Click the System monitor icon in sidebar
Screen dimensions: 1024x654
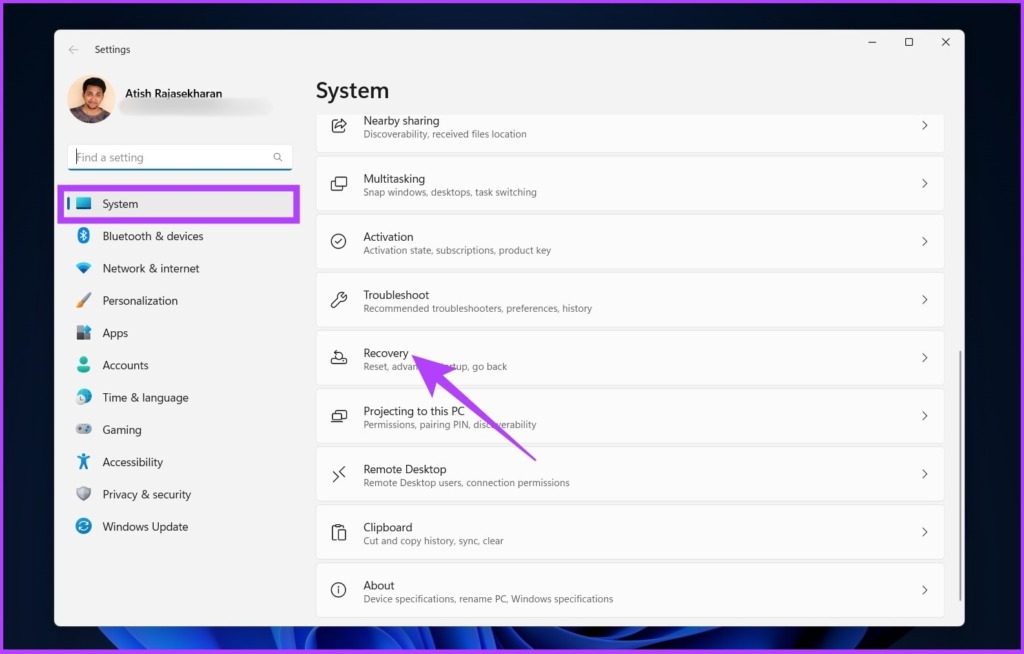pos(84,203)
